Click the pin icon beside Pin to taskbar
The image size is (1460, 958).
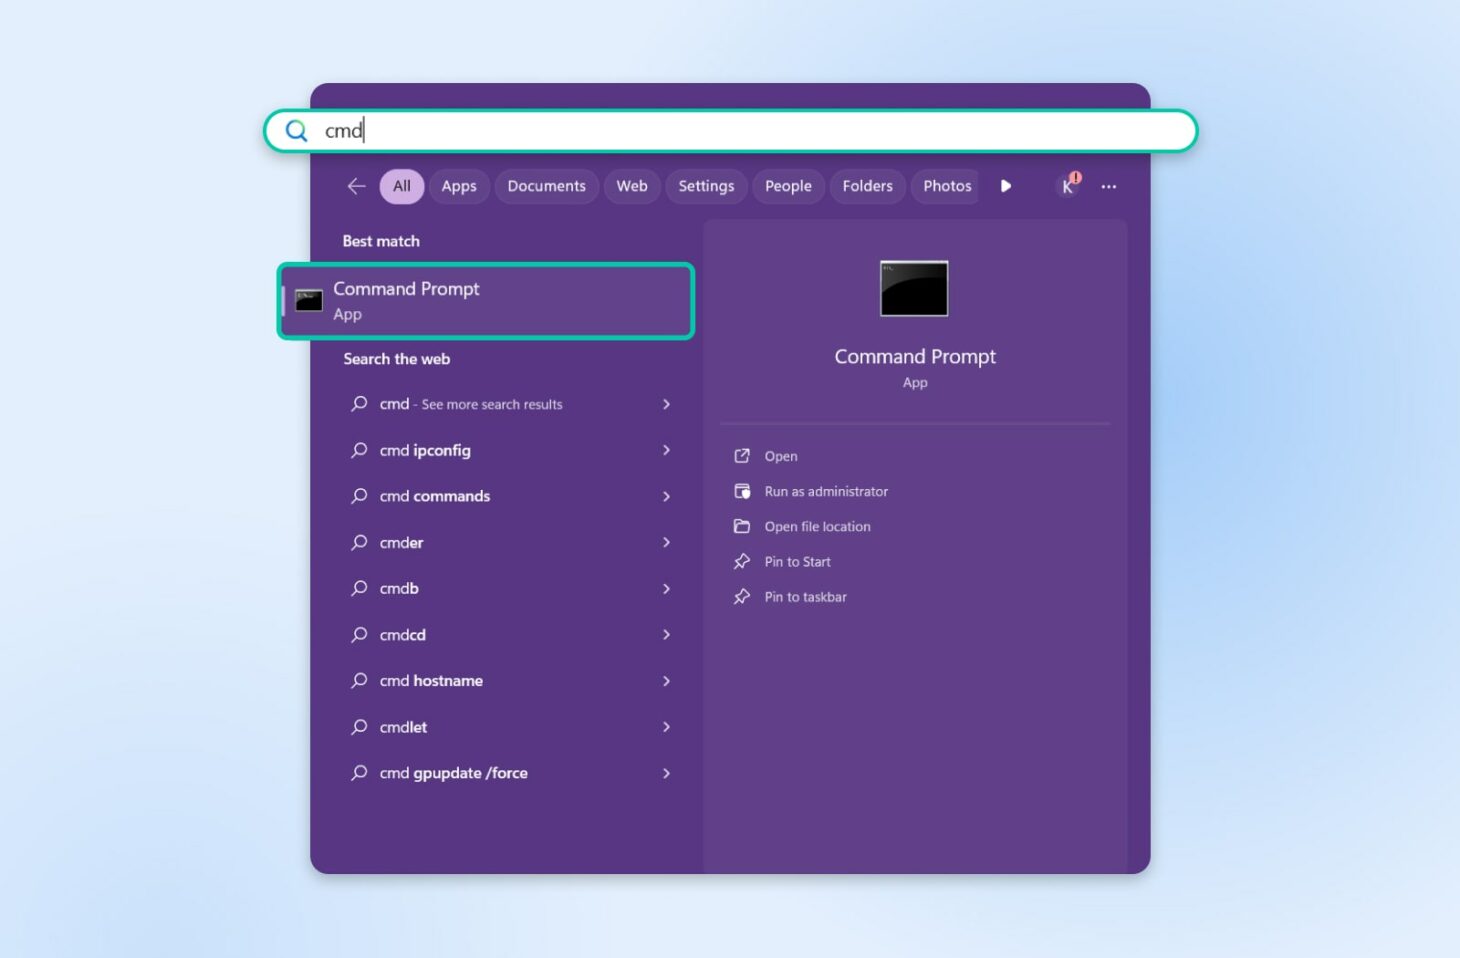pos(742,596)
